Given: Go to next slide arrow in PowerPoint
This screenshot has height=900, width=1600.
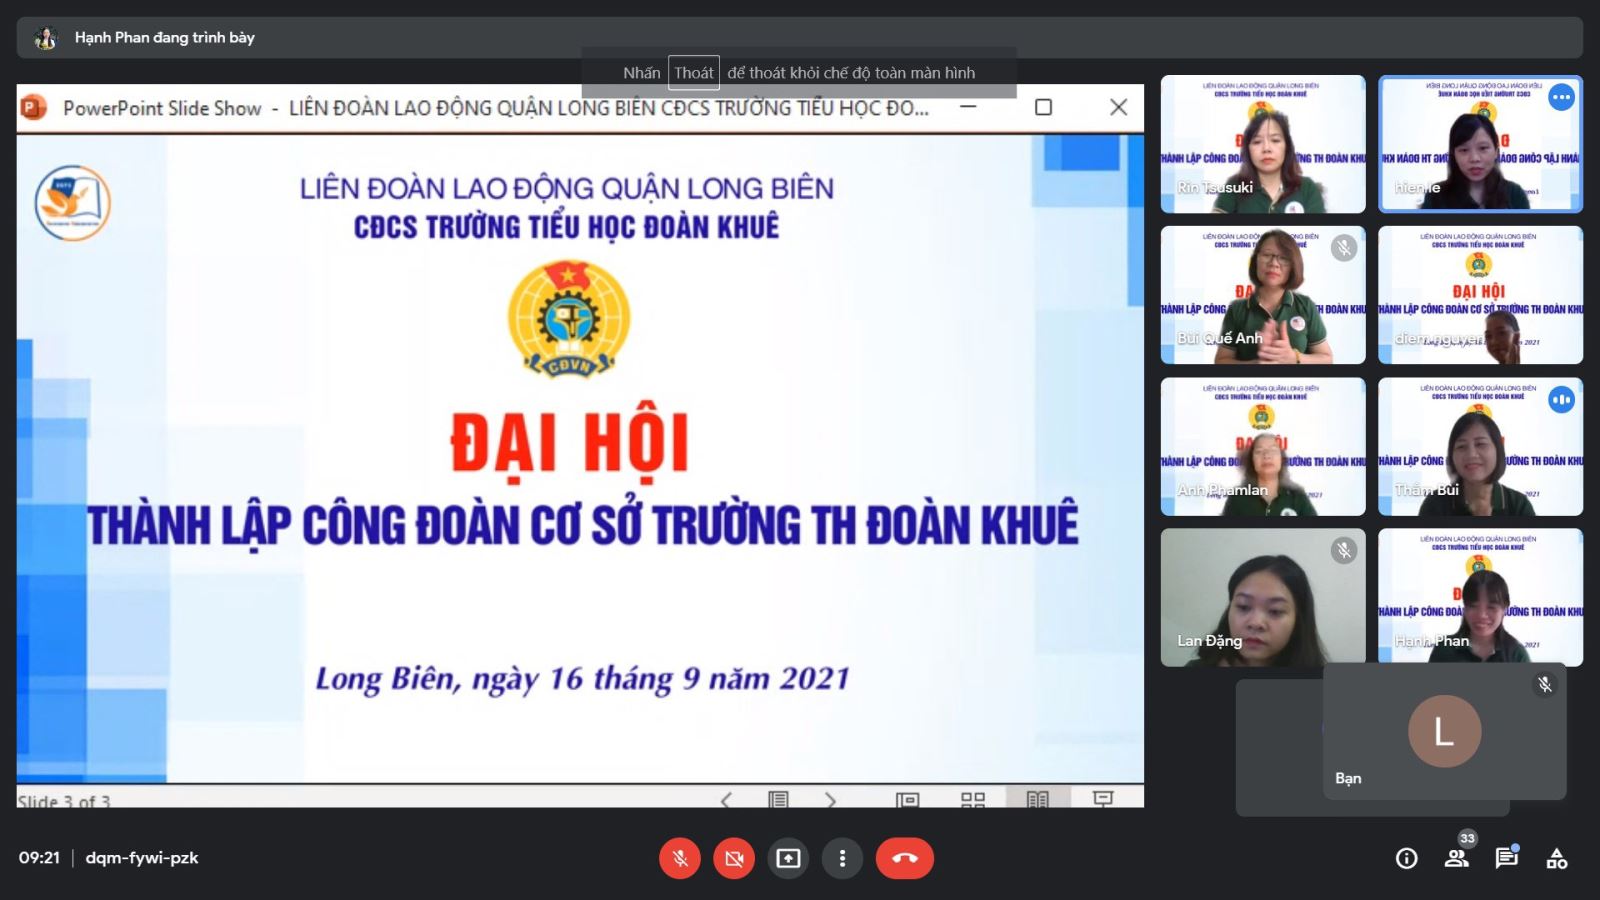Looking at the screenshot, I should (830, 799).
